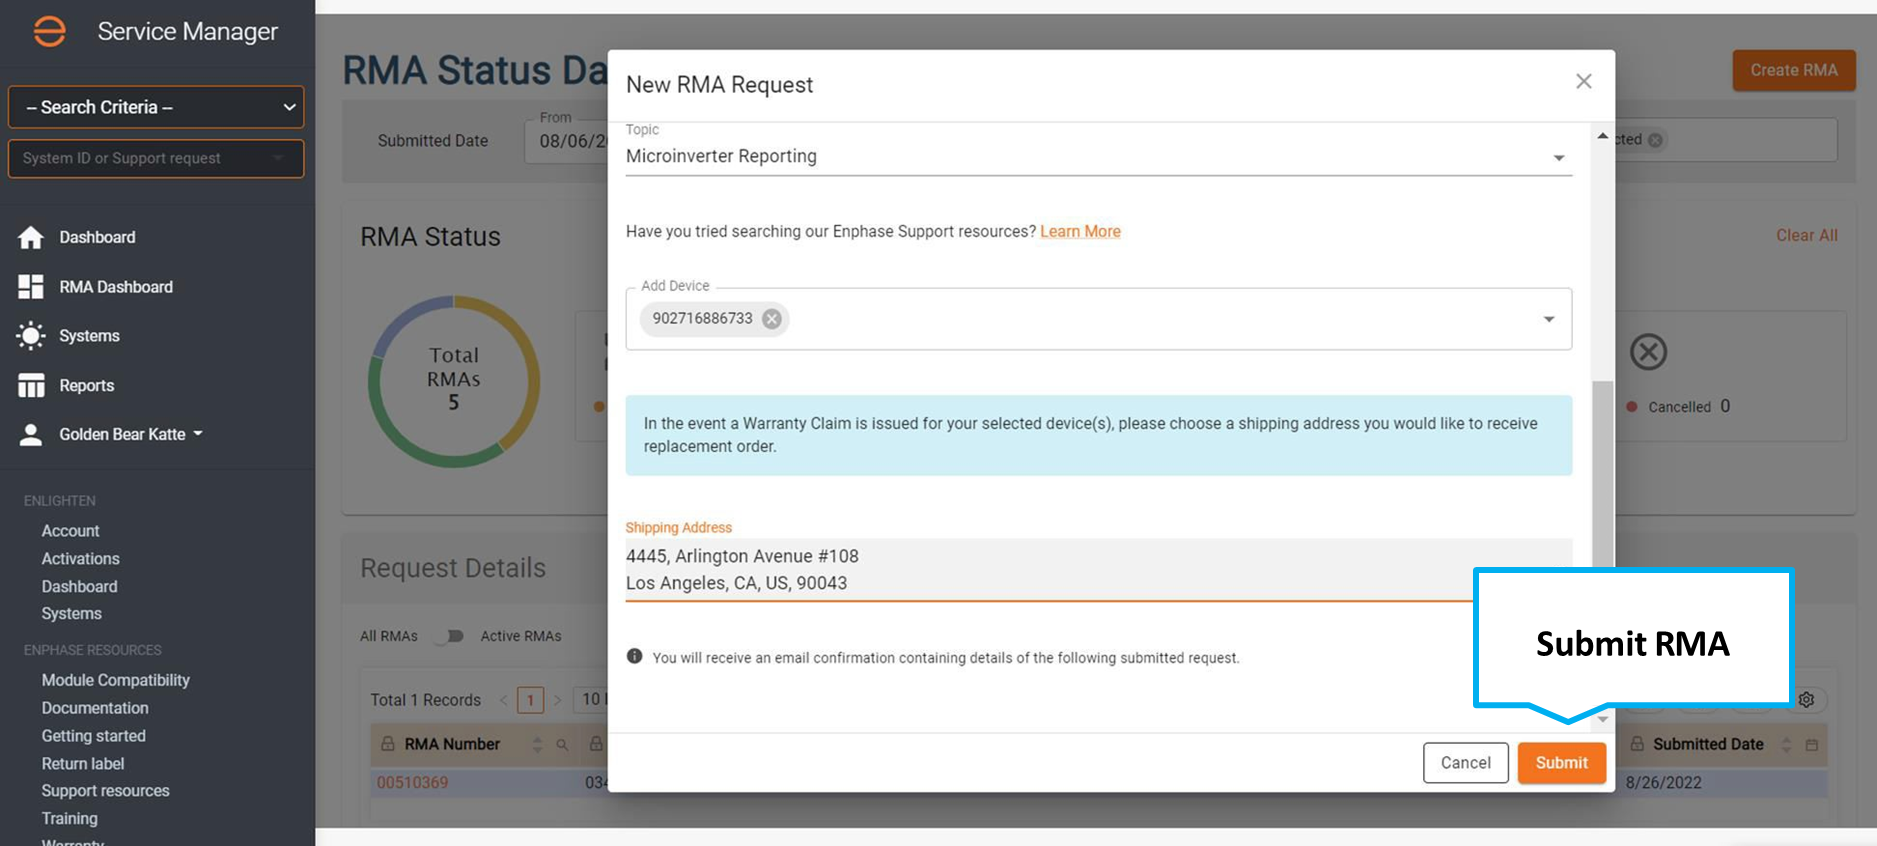Click the lock icon on RMA Number column
Viewport: 1877px width, 846px height.
(x=388, y=744)
